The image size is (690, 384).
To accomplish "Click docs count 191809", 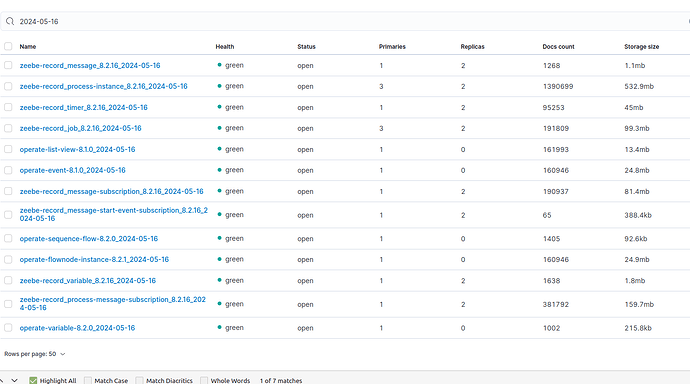I will [x=556, y=128].
